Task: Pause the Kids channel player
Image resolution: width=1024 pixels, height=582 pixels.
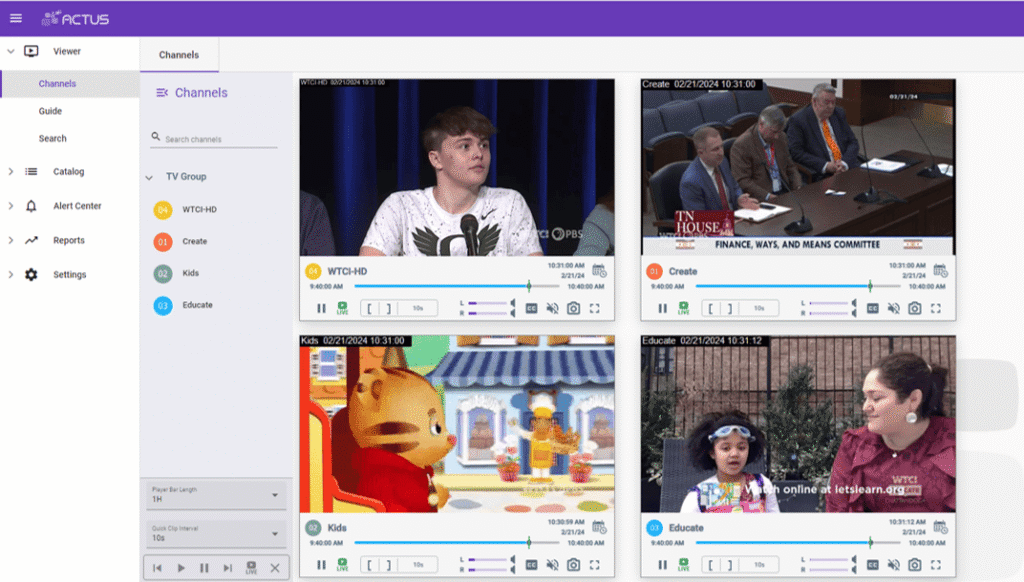Action: point(321,565)
